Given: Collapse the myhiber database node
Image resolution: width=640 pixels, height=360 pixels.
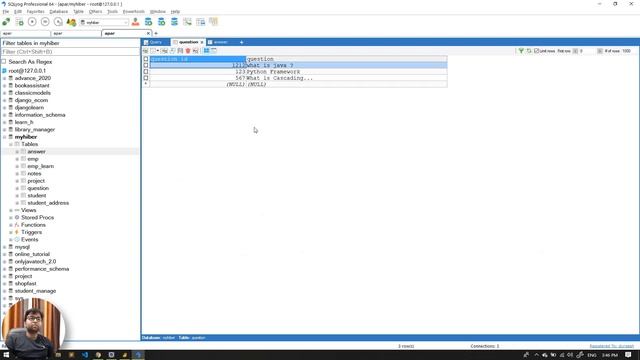Looking at the screenshot, I should [x=5, y=137].
